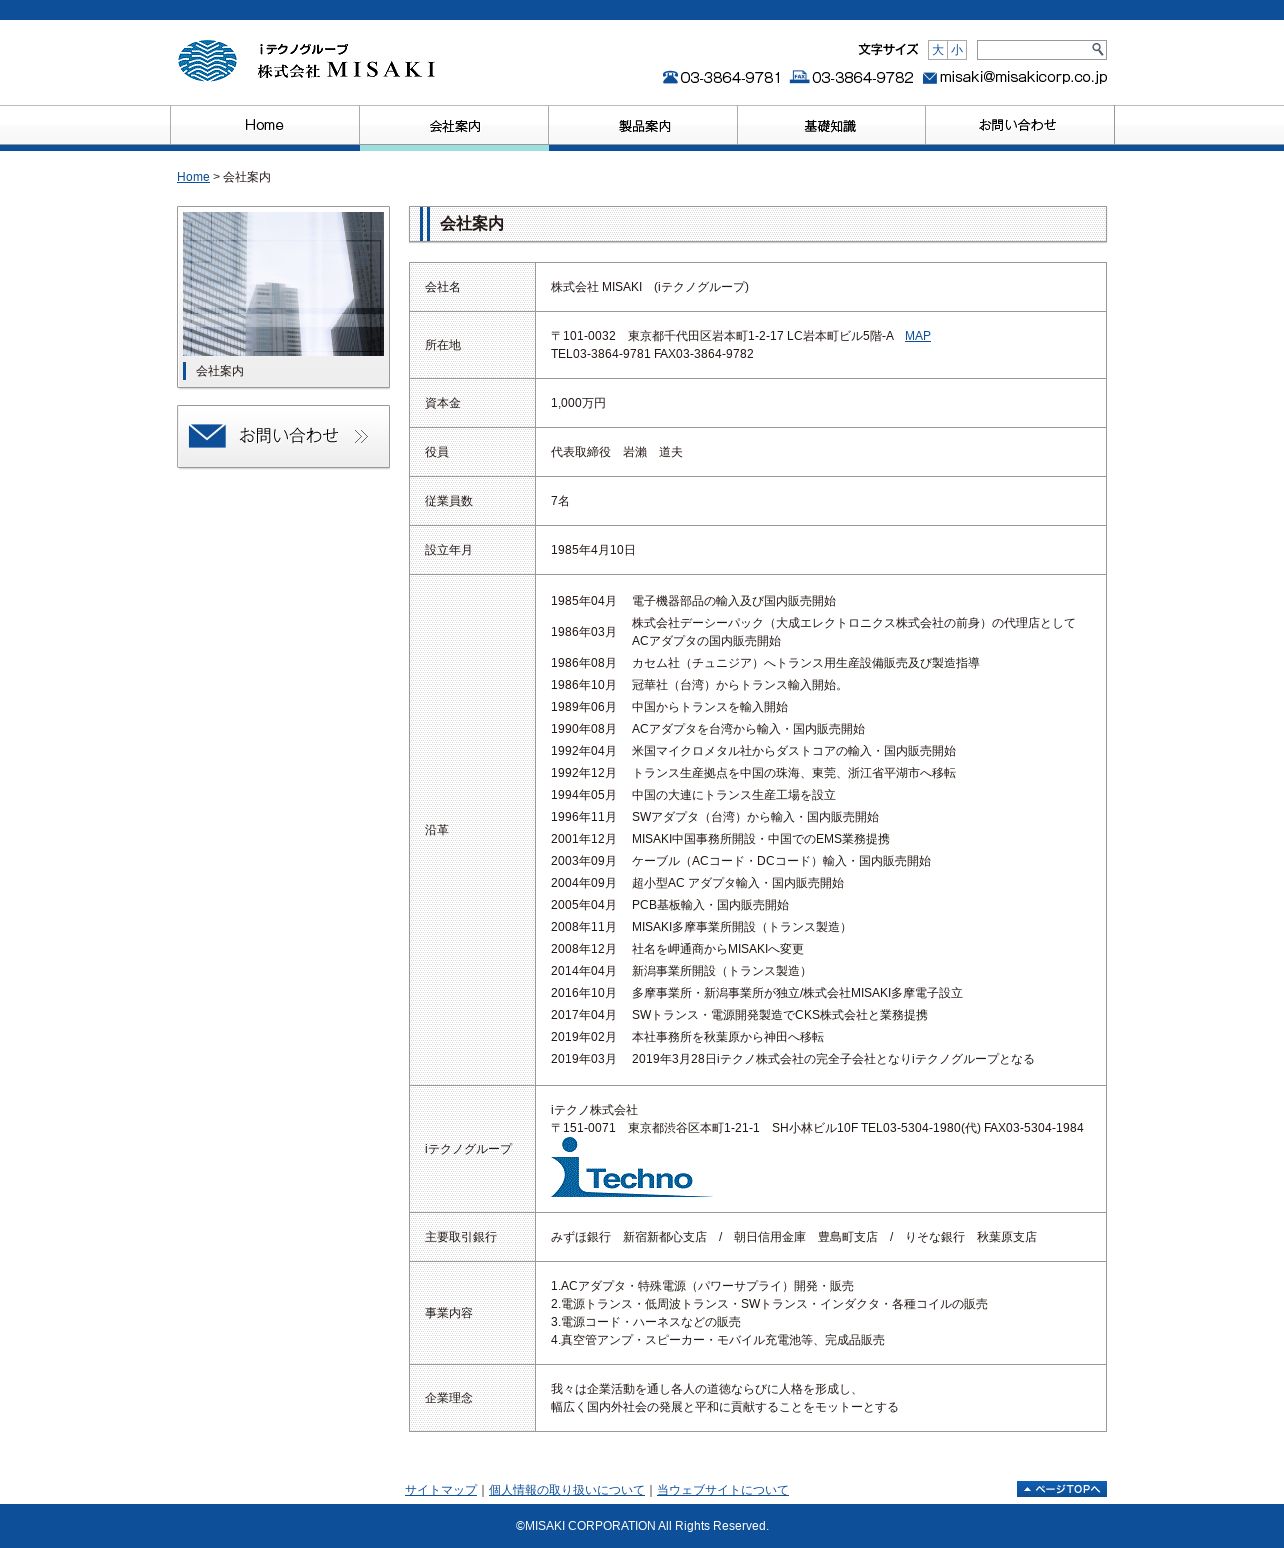The image size is (1284, 1548).
Task: Click the 主要取引銀行 row label
Action: (461, 1237)
